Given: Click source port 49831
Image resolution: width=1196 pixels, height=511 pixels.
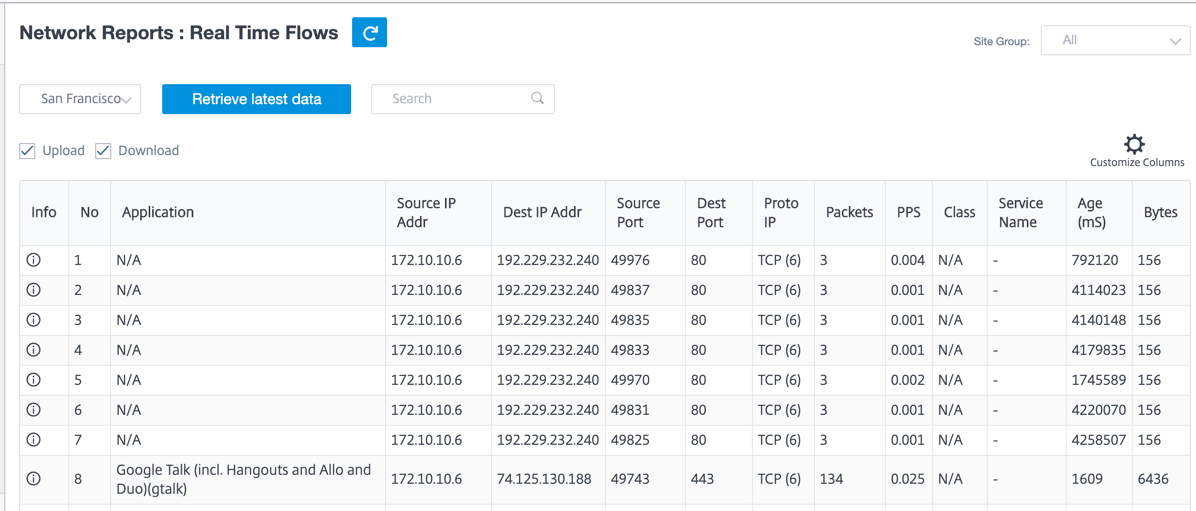Looking at the screenshot, I should click(x=631, y=410).
